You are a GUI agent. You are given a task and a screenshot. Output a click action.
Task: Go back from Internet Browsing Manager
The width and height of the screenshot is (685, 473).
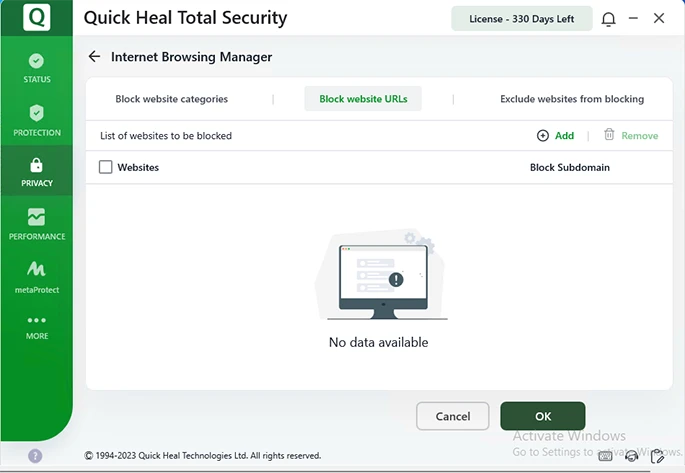[x=95, y=57]
